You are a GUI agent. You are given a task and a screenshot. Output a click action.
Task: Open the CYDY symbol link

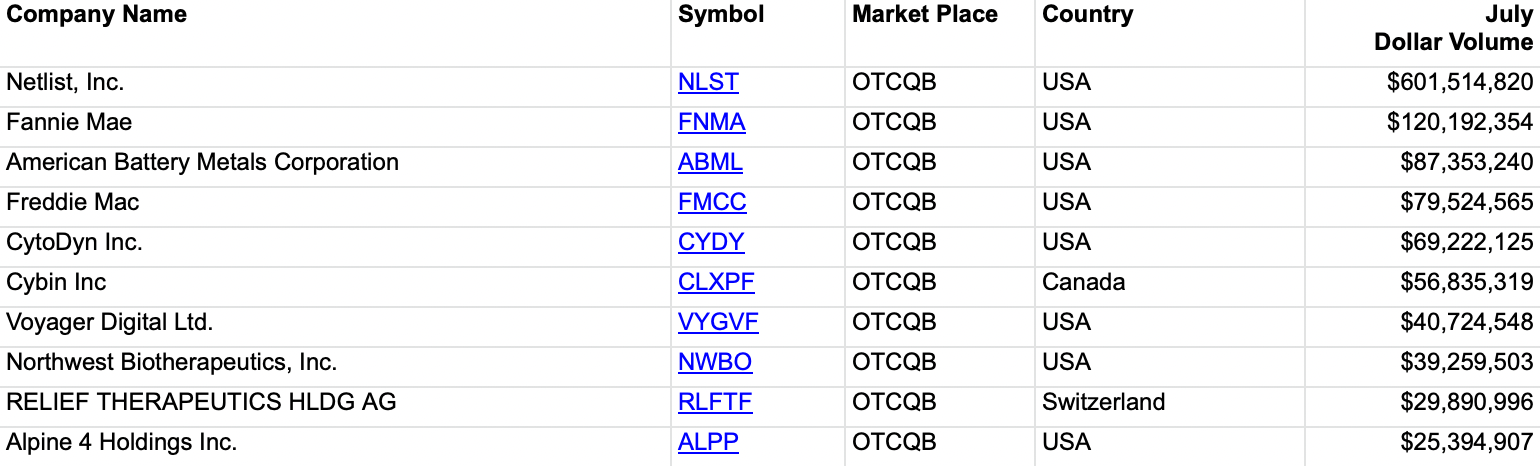pyautogui.click(x=711, y=243)
